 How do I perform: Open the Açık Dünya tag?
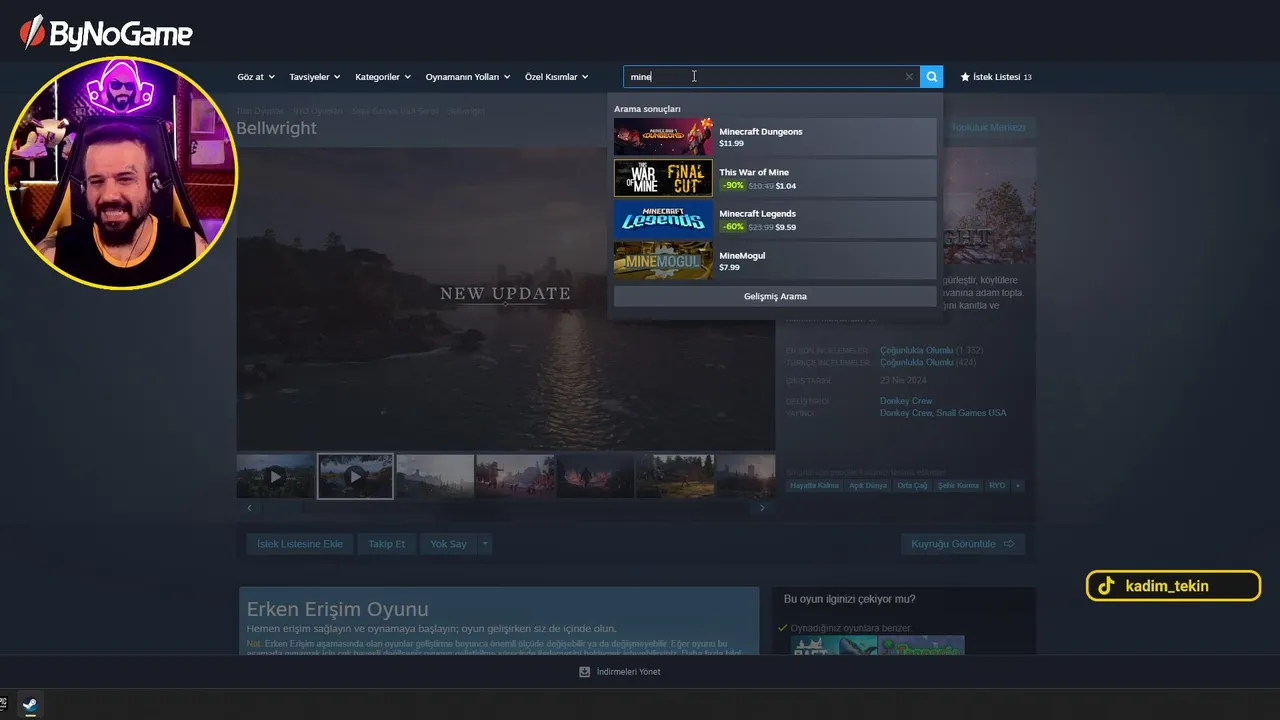[868, 486]
